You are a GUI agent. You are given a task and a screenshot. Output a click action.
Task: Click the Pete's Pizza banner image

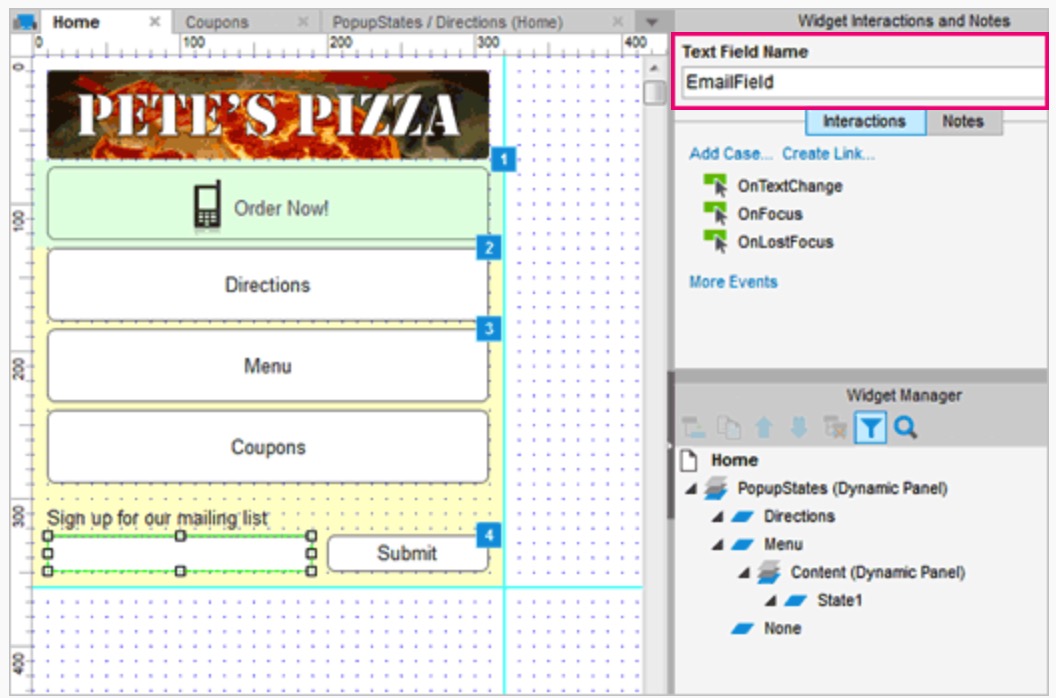[268, 115]
